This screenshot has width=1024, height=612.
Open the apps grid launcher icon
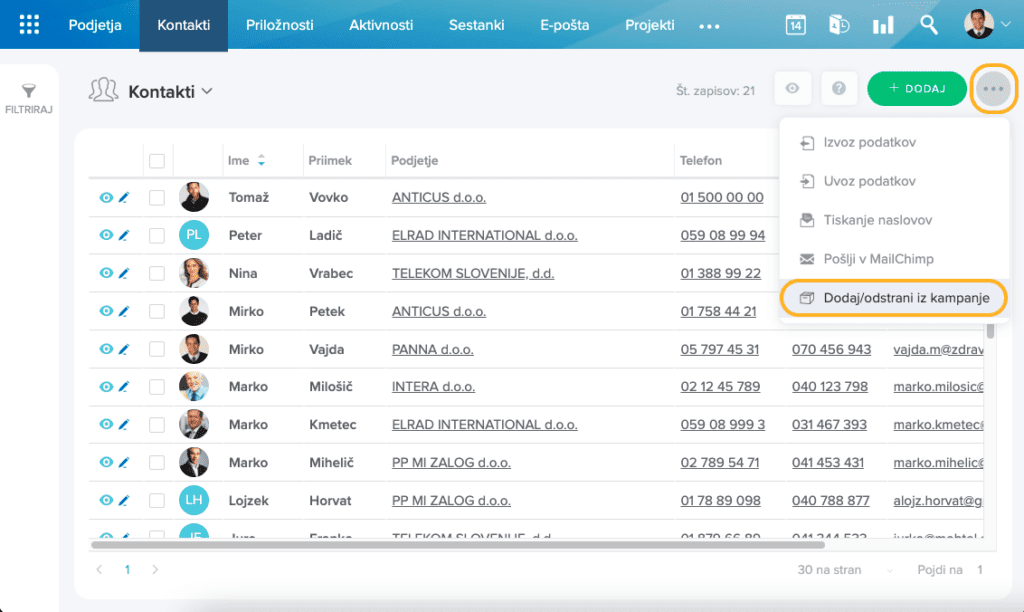click(x=30, y=25)
